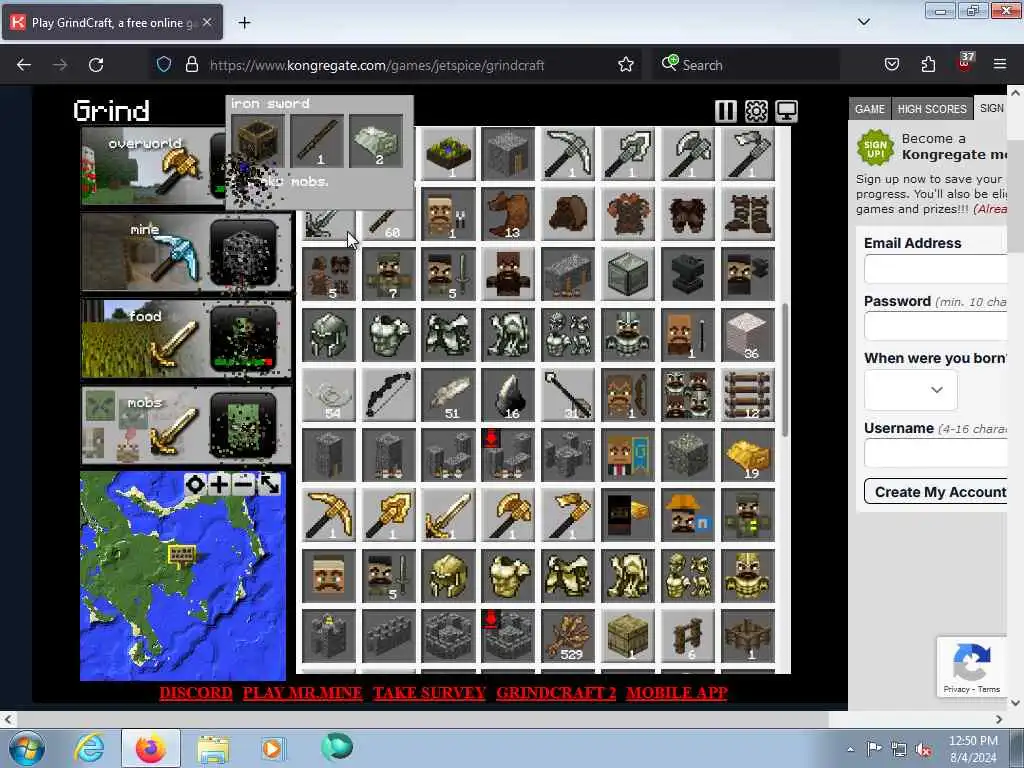Screen dimensions: 1024x768
Task: Show hidden tray icons arrow
Action: pyautogui.click(x=850, y=749)
